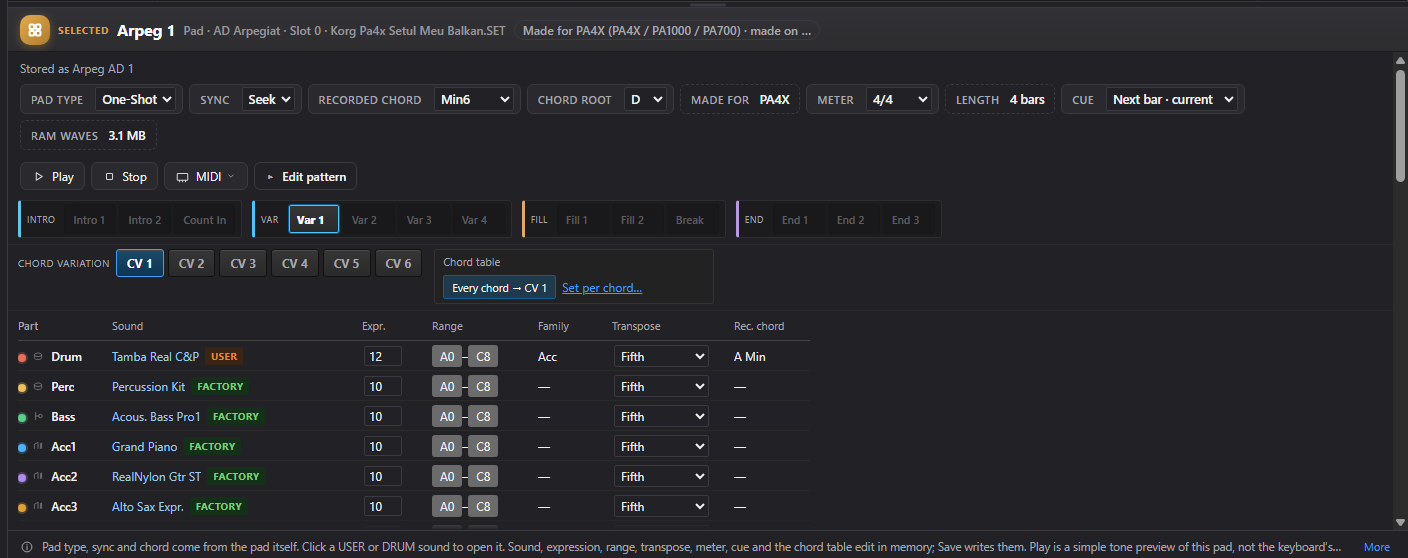Click the Drum expression field showing 12
Screen dimensions: 1408x558
pos(383,357)
